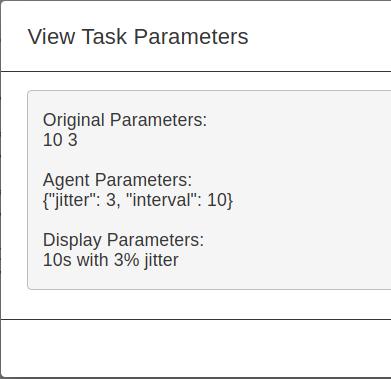Click the View Task Parameters dialog title
Viewport: 391px width, 379px height.
click(138, 37)
